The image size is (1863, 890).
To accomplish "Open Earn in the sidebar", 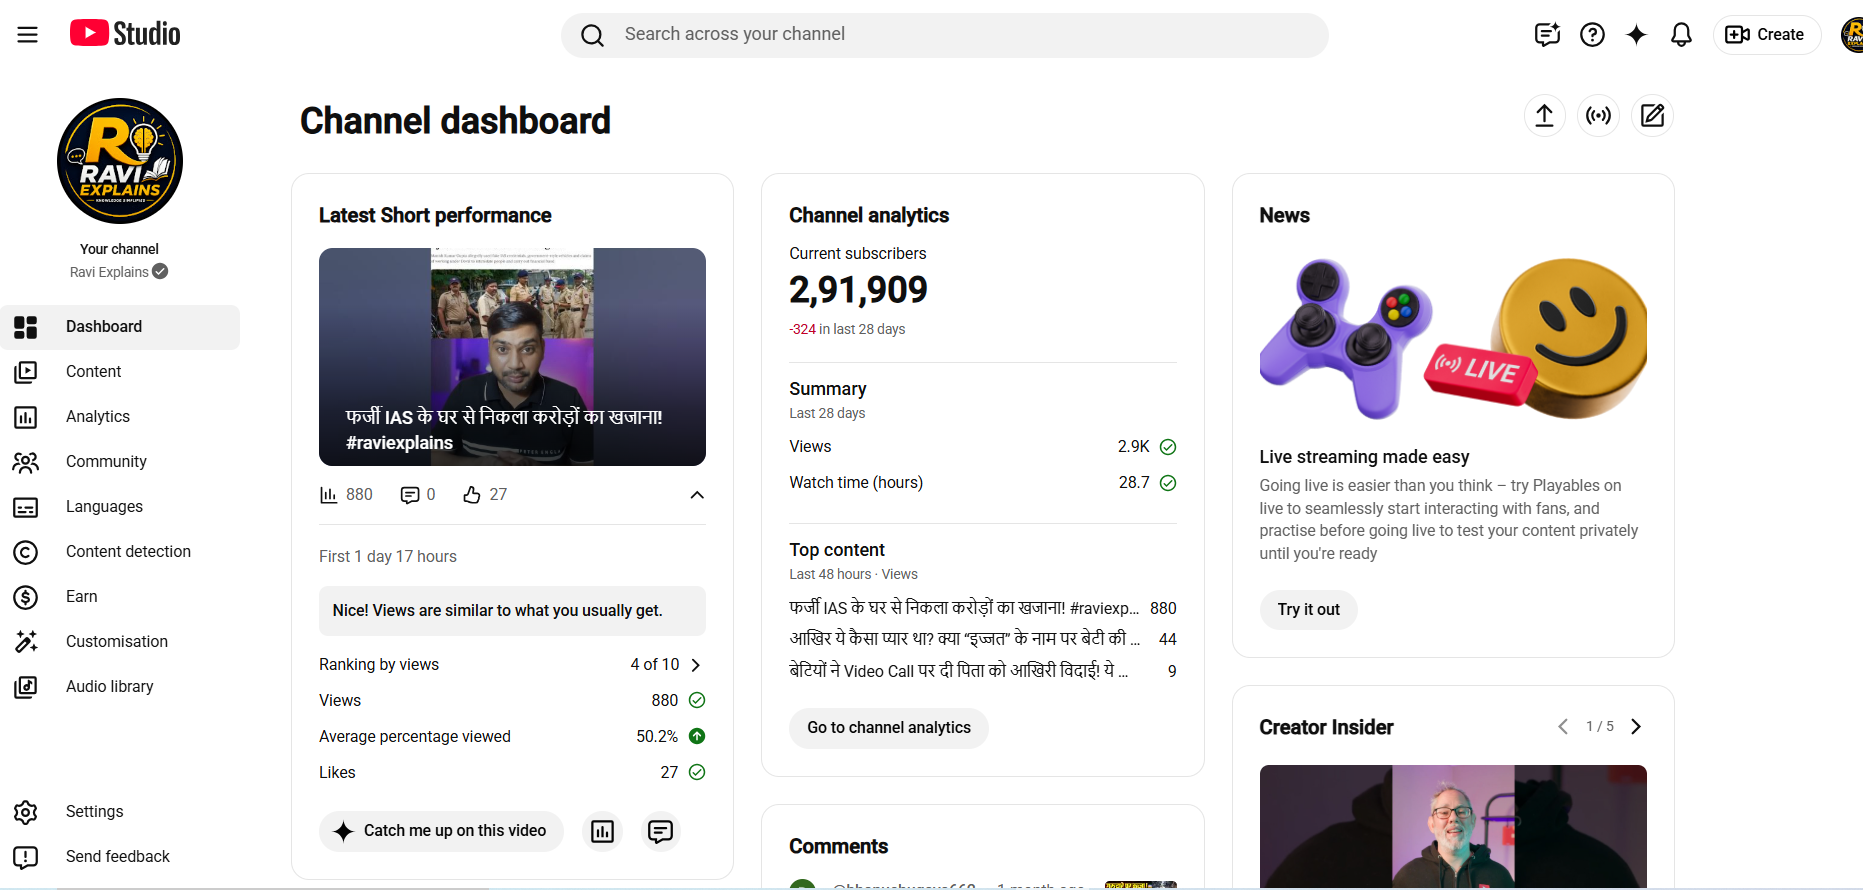I will coord(120,597).
